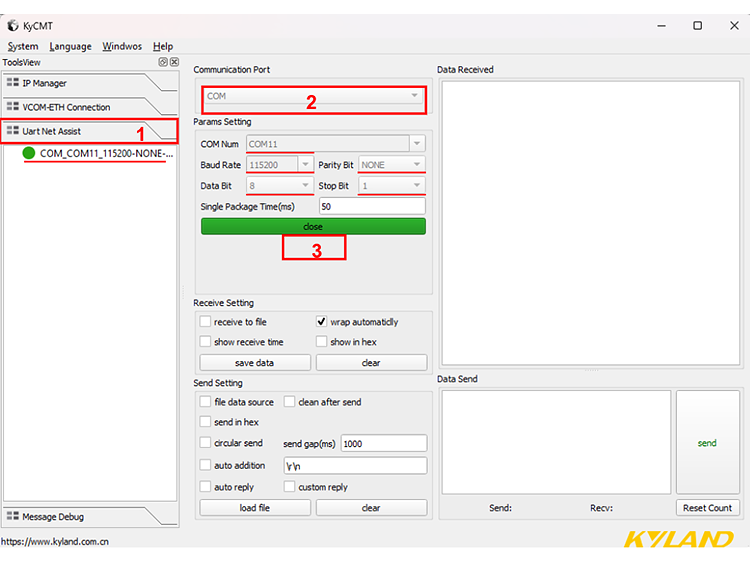Open the Data Bit dropdown
Screen dimensions: 750x563
click(x=280, y=186)
